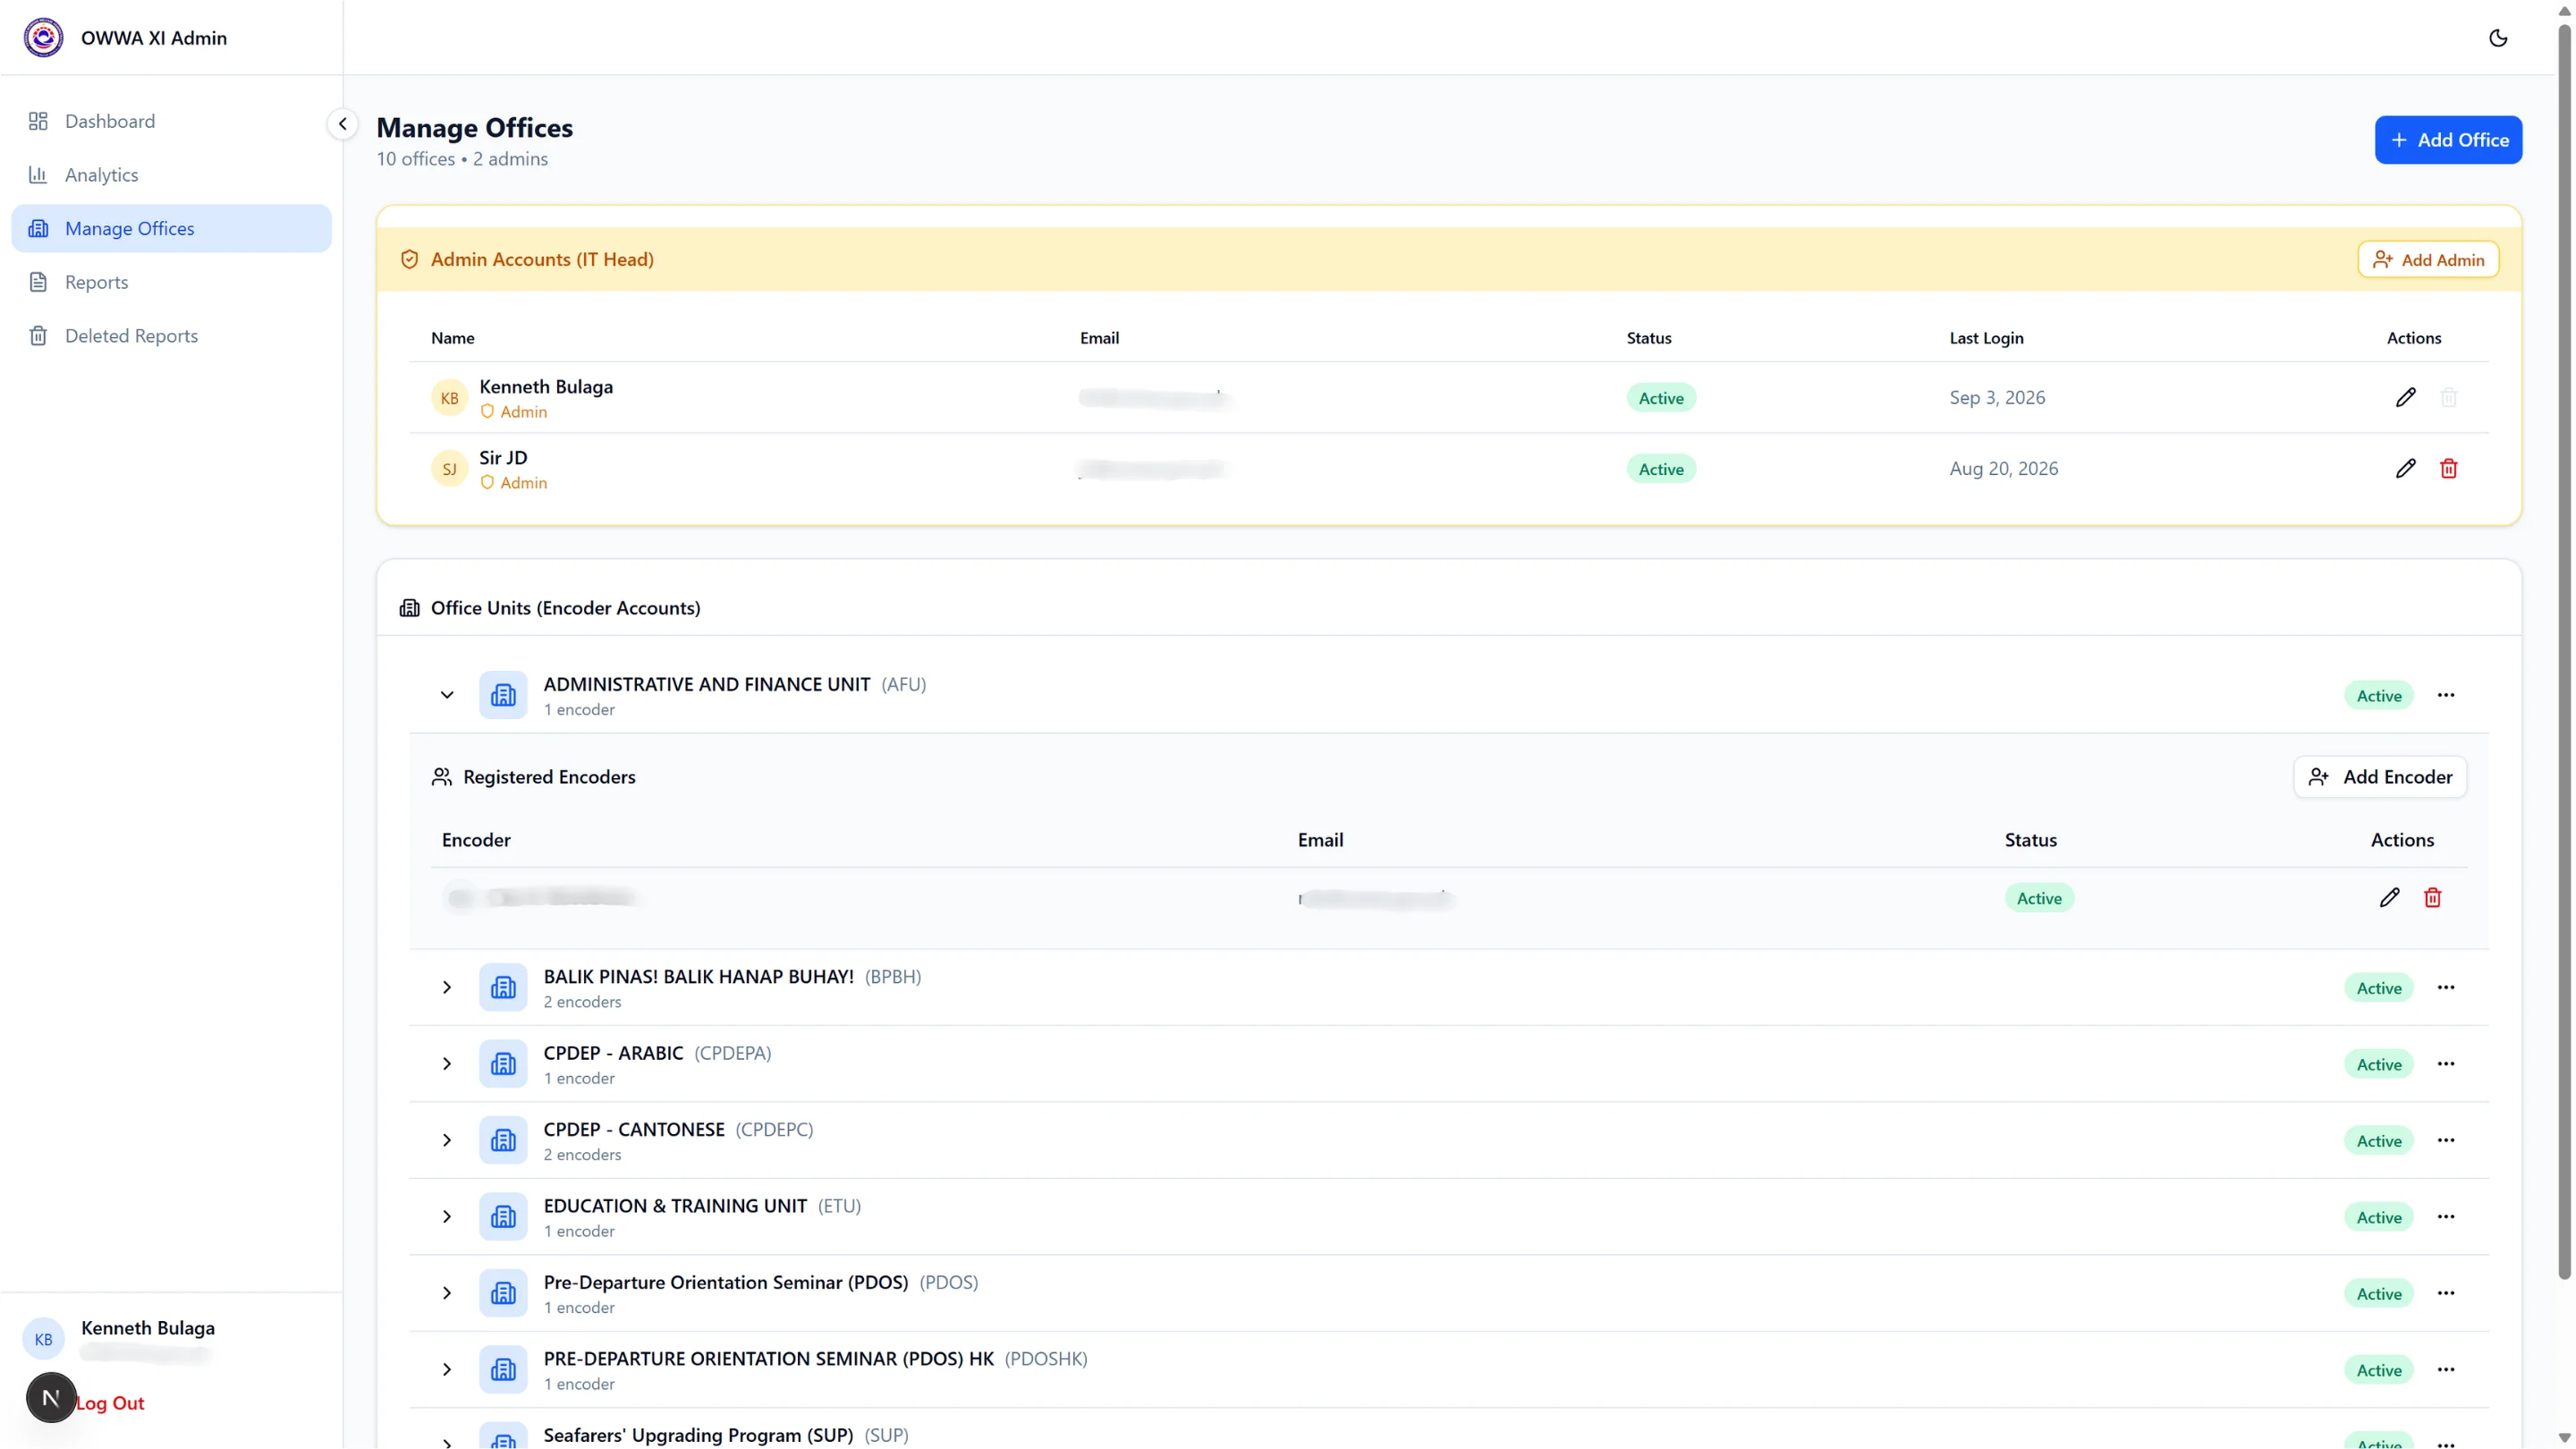Click the Add Admin button
The height and width of the screenshot is (1449, 2576).
point(2428,260)
